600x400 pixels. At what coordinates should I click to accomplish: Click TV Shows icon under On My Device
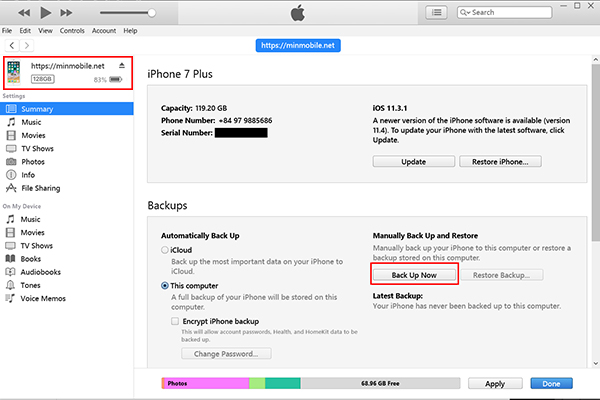pos(11,245)
